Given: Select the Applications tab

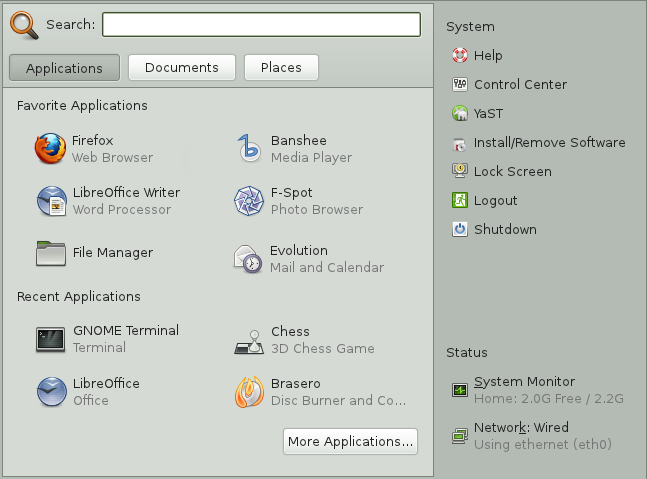Looking at the screenshot, I should point(64,68).
